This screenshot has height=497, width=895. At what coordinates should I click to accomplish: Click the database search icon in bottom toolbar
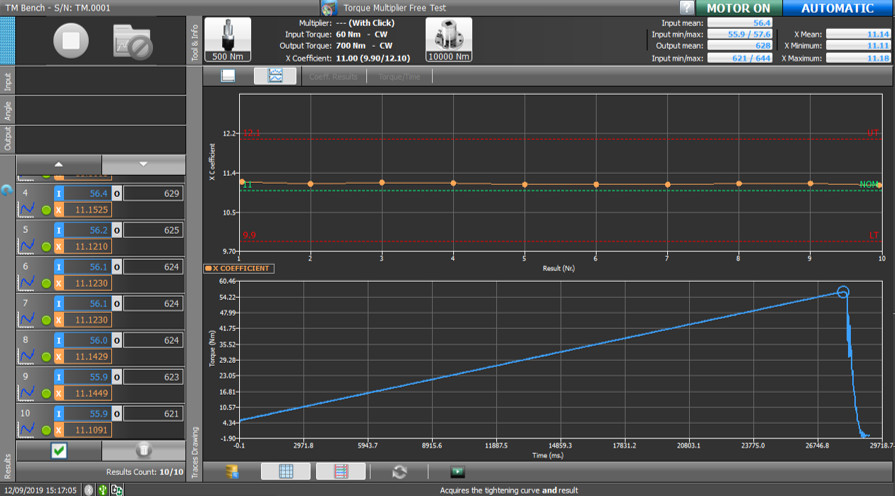(x=233, y=471)
